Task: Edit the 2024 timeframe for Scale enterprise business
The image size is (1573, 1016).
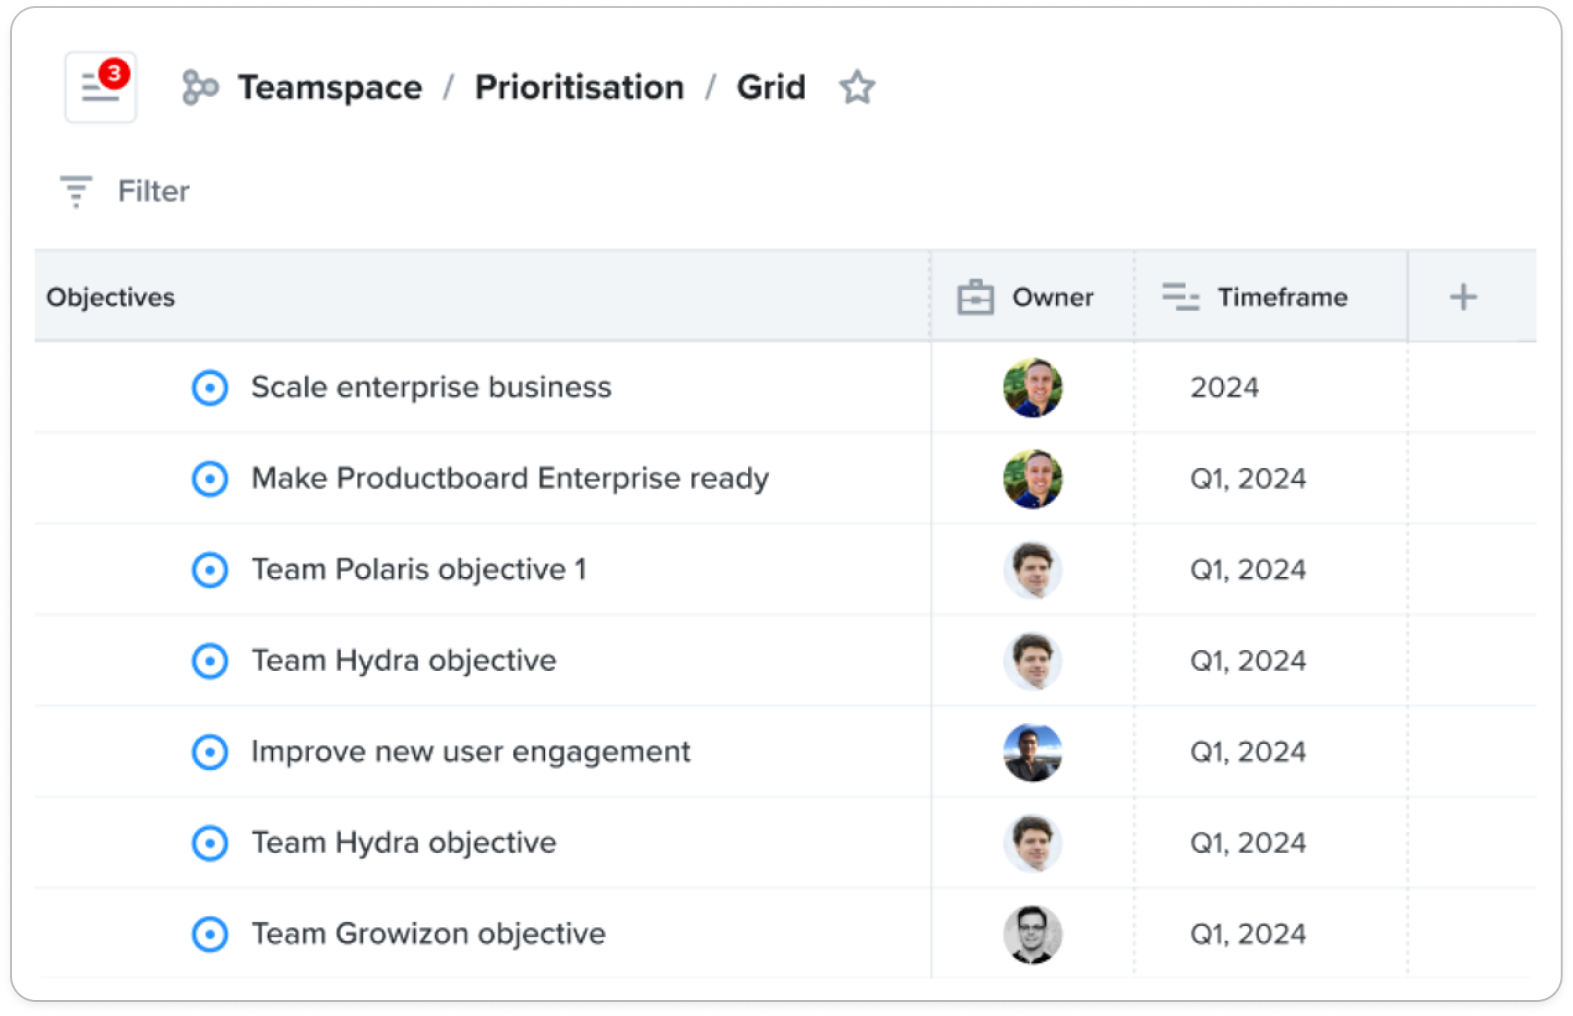Action: click(1224, 388)
